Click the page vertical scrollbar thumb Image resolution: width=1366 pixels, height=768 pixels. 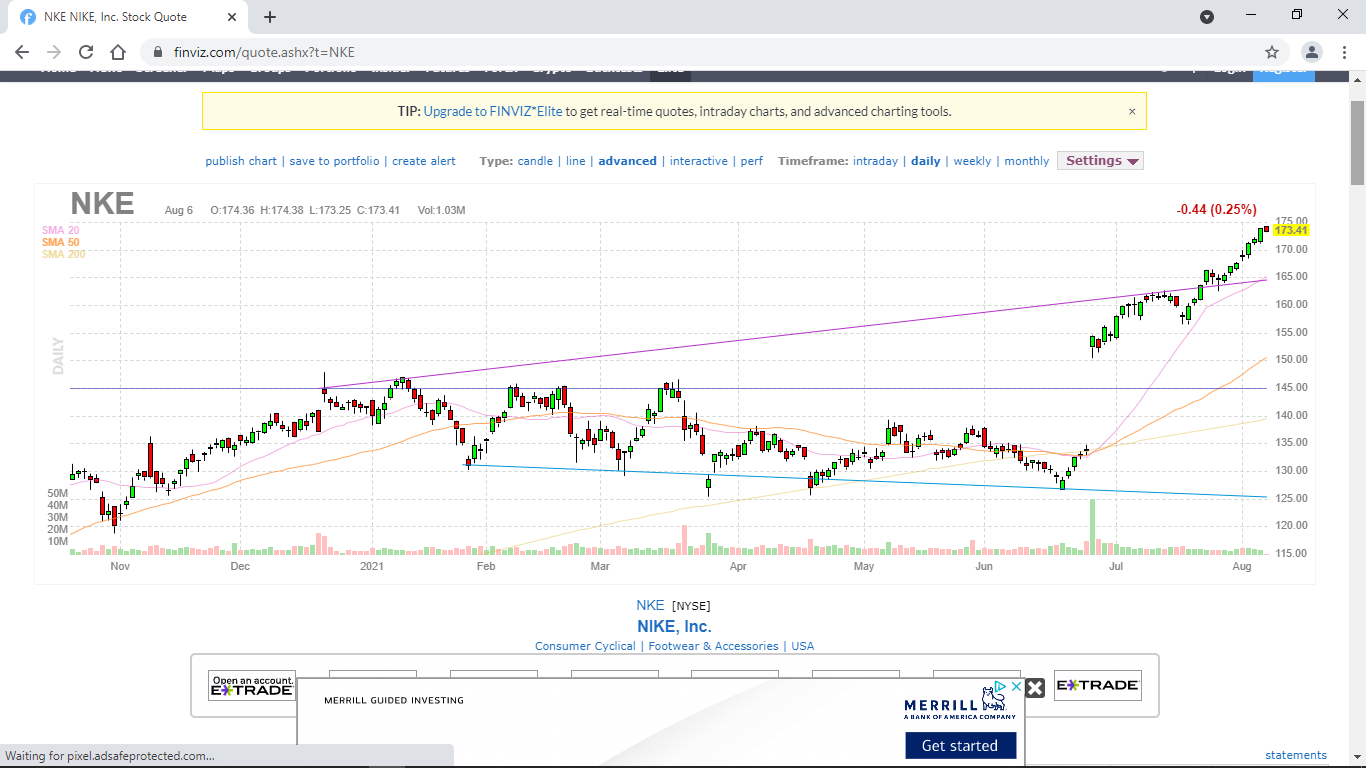point(1357,143)
